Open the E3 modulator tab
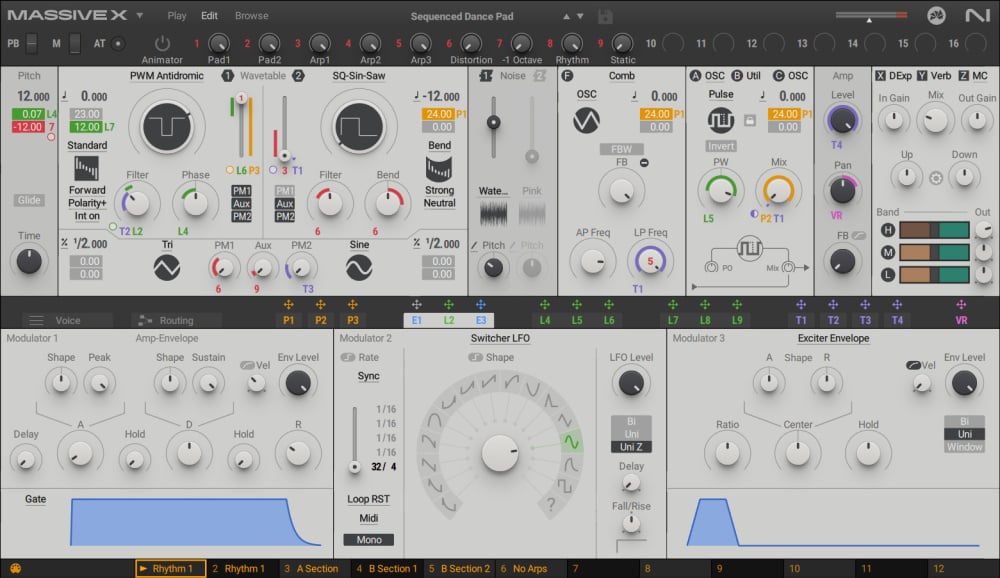Viewport: 1000px width, 578px height. (x=481, y=320)
